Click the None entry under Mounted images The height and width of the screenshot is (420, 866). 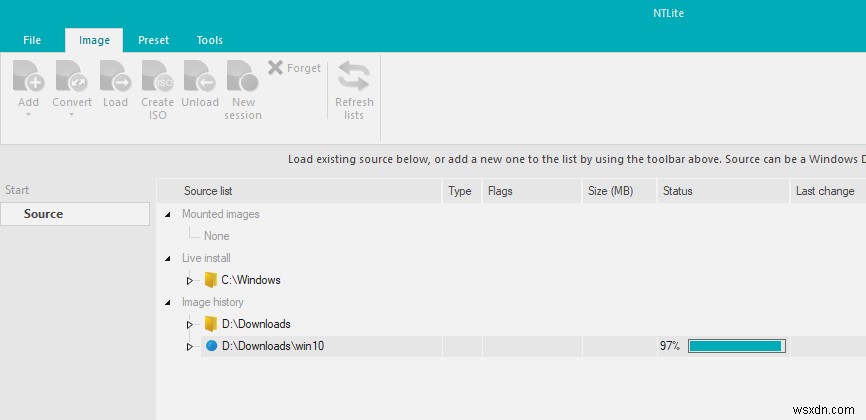click(x=216, y=236)
